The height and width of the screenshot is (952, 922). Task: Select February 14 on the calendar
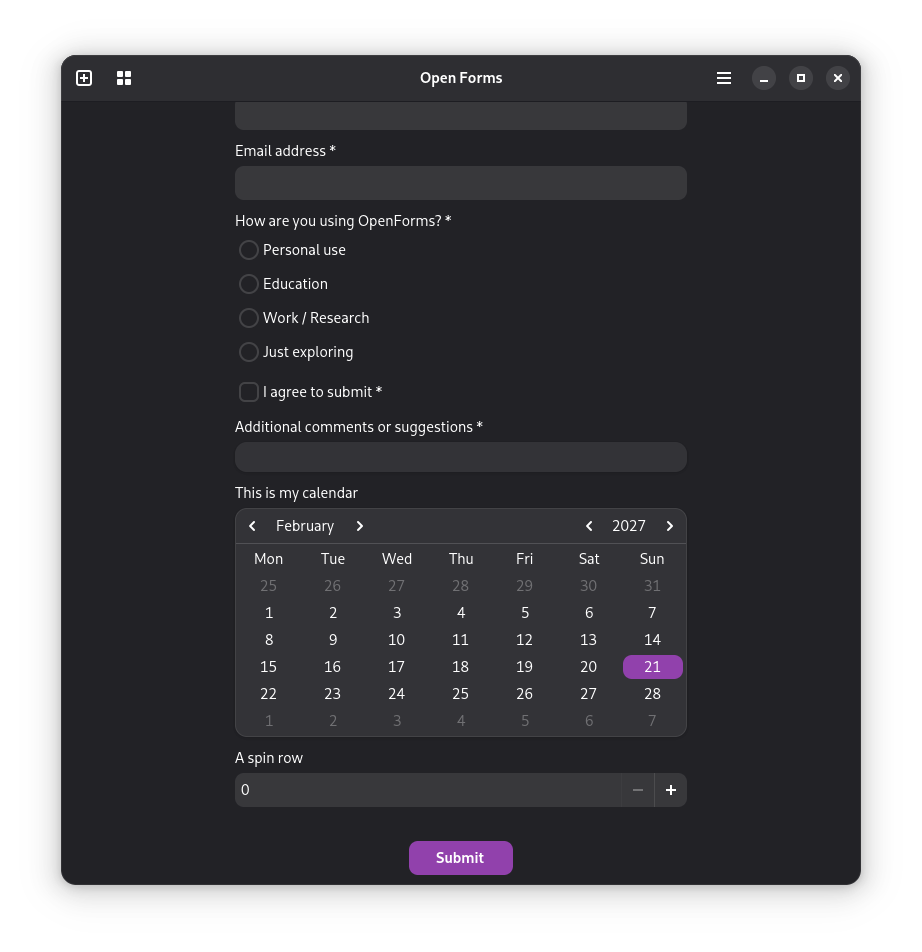[x=652, y=639]
